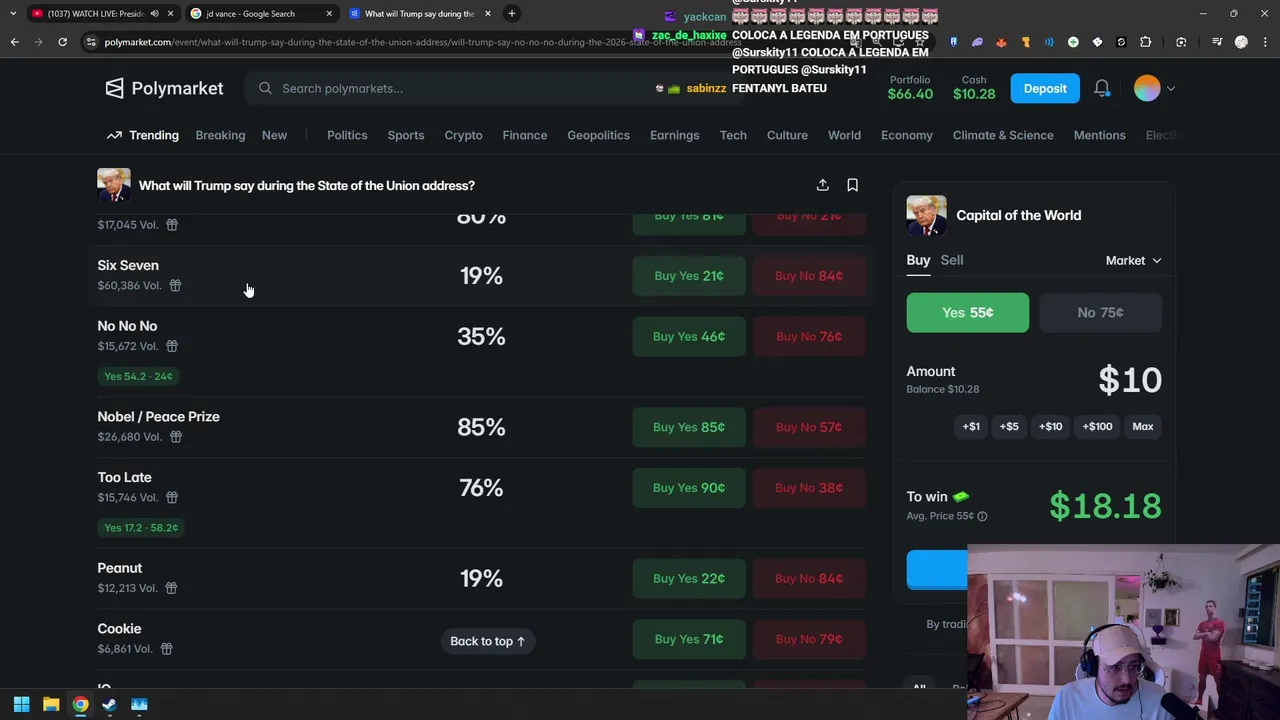Click the Portfolio $66.40 balance
Screen dimensions: 1280x720
(x=910, y=88)
